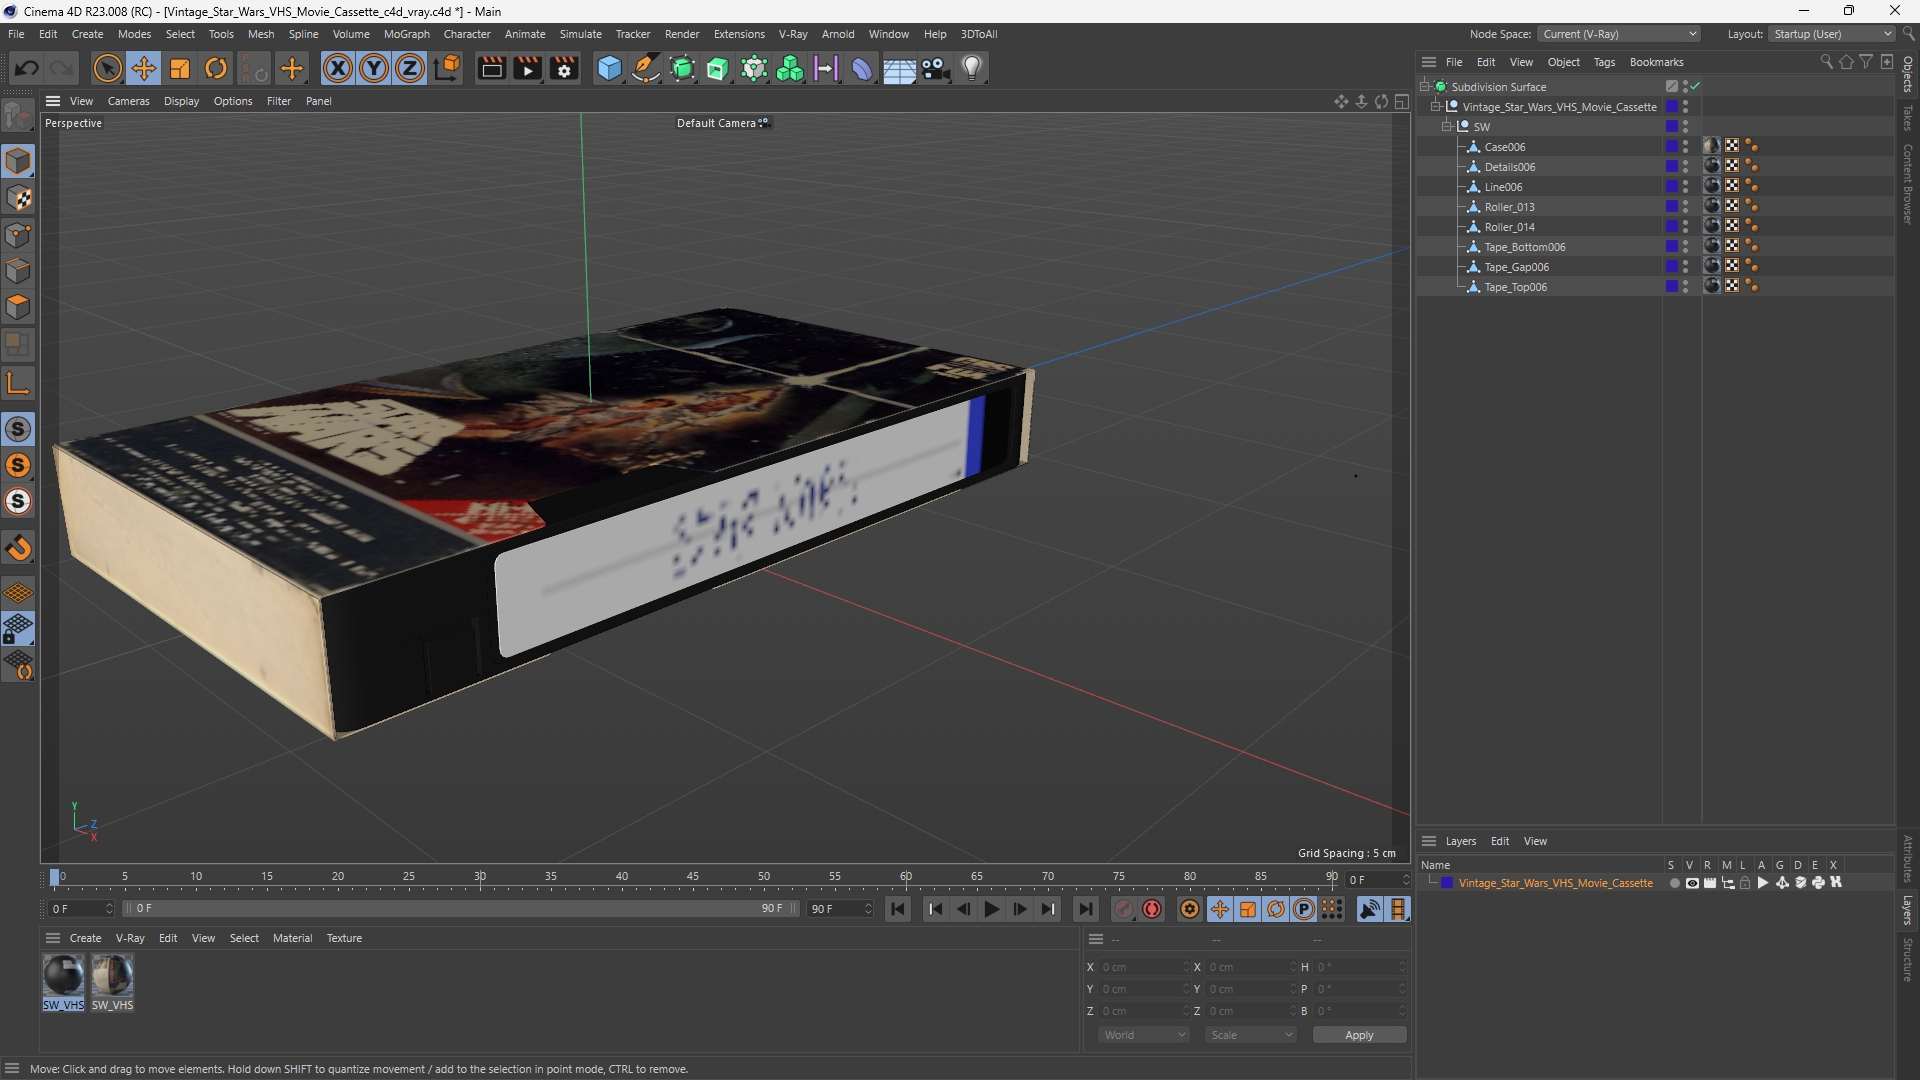Screen dimensions: 1920x1080
Task: Click the Vintage_Star_Wars_VHS_Movie_Cassette layer color in Layers
Action: point(1446,883)
